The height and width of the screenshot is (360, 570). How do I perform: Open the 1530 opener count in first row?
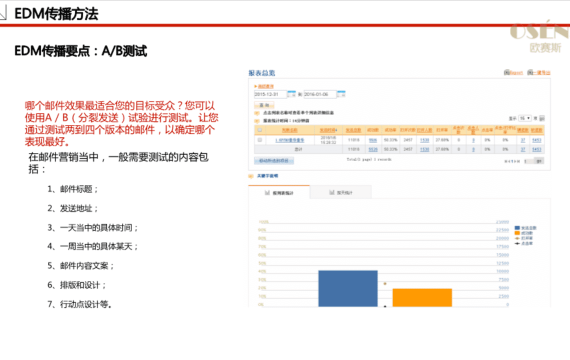424,140
